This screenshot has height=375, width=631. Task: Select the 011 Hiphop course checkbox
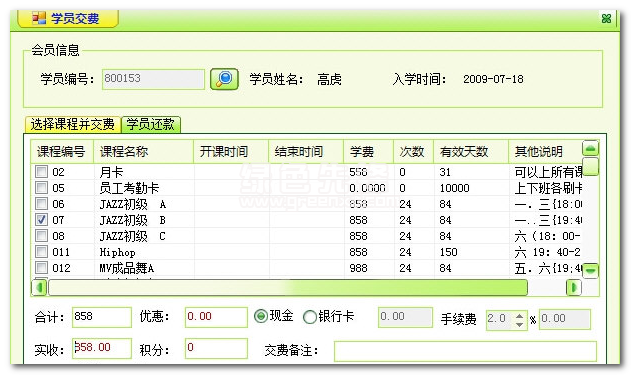click(41, 251)
